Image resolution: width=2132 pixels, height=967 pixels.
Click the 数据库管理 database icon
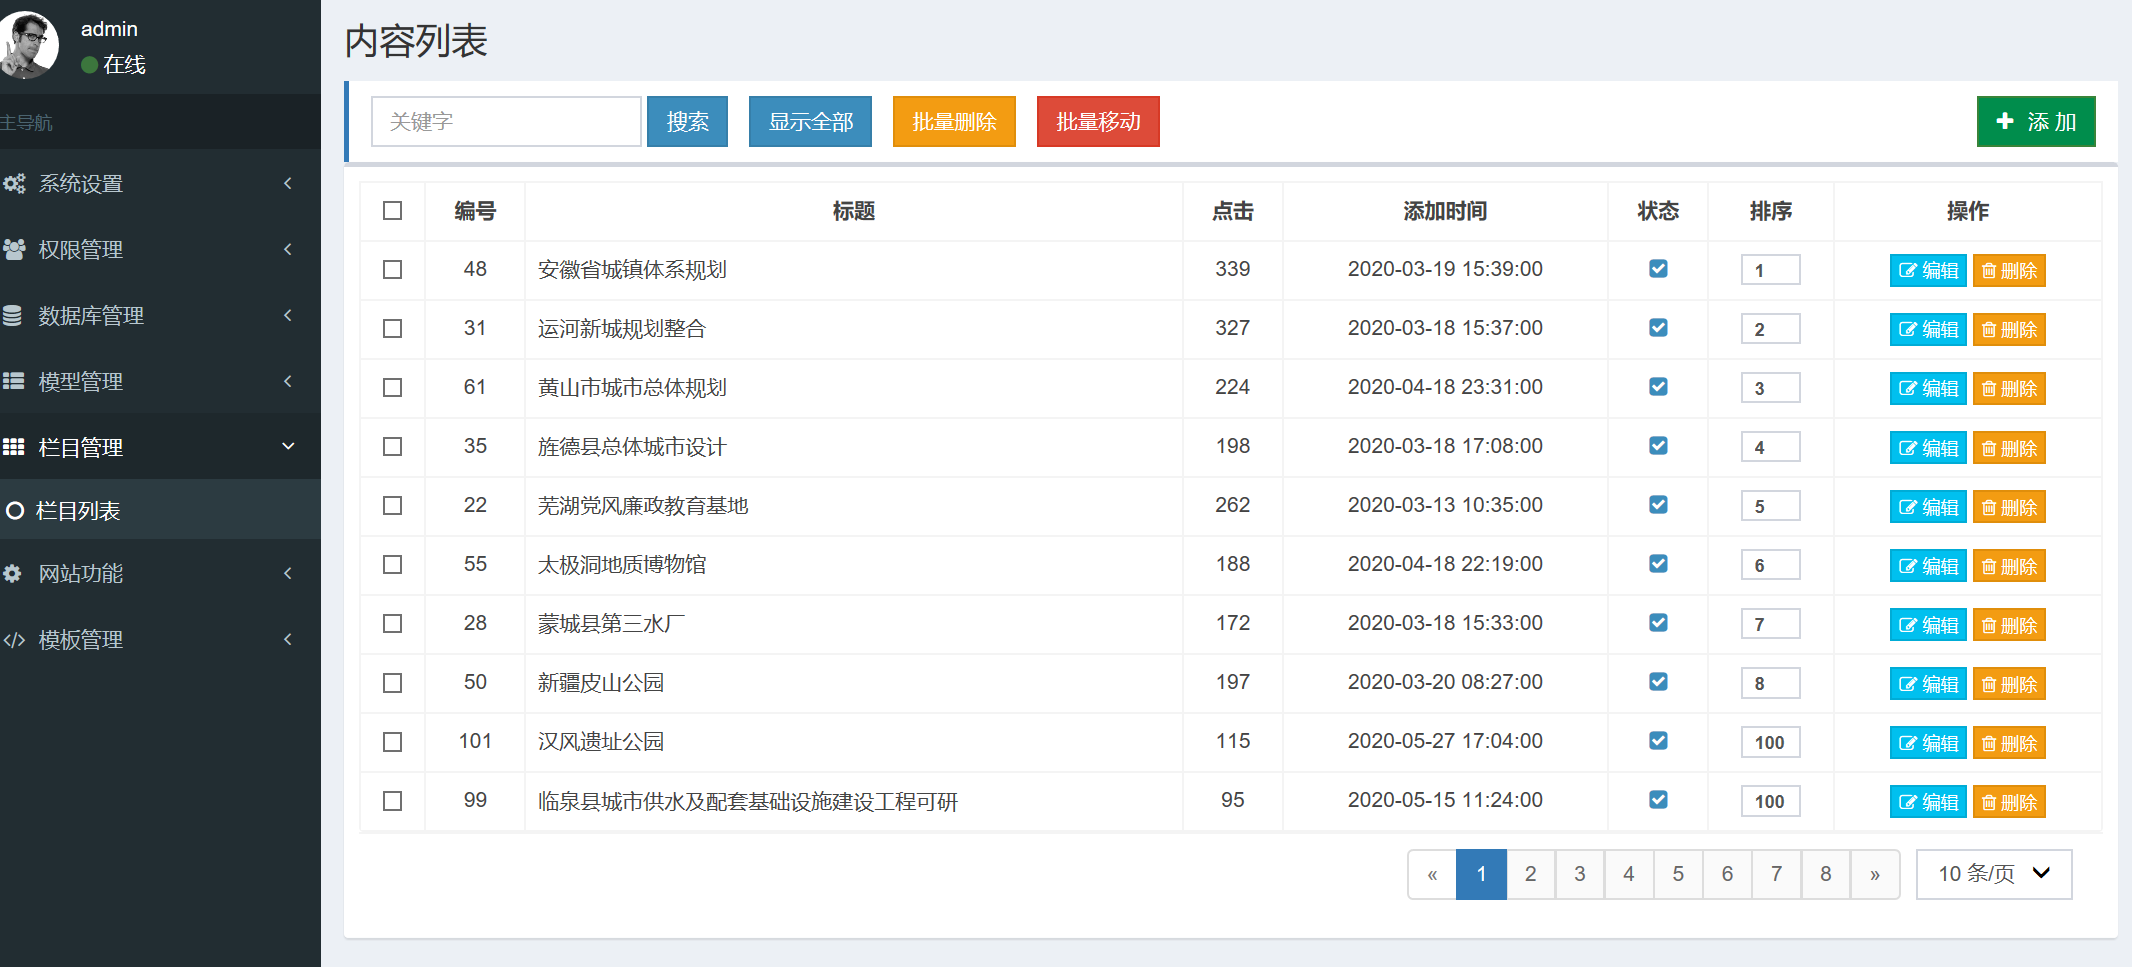point(12,316)
